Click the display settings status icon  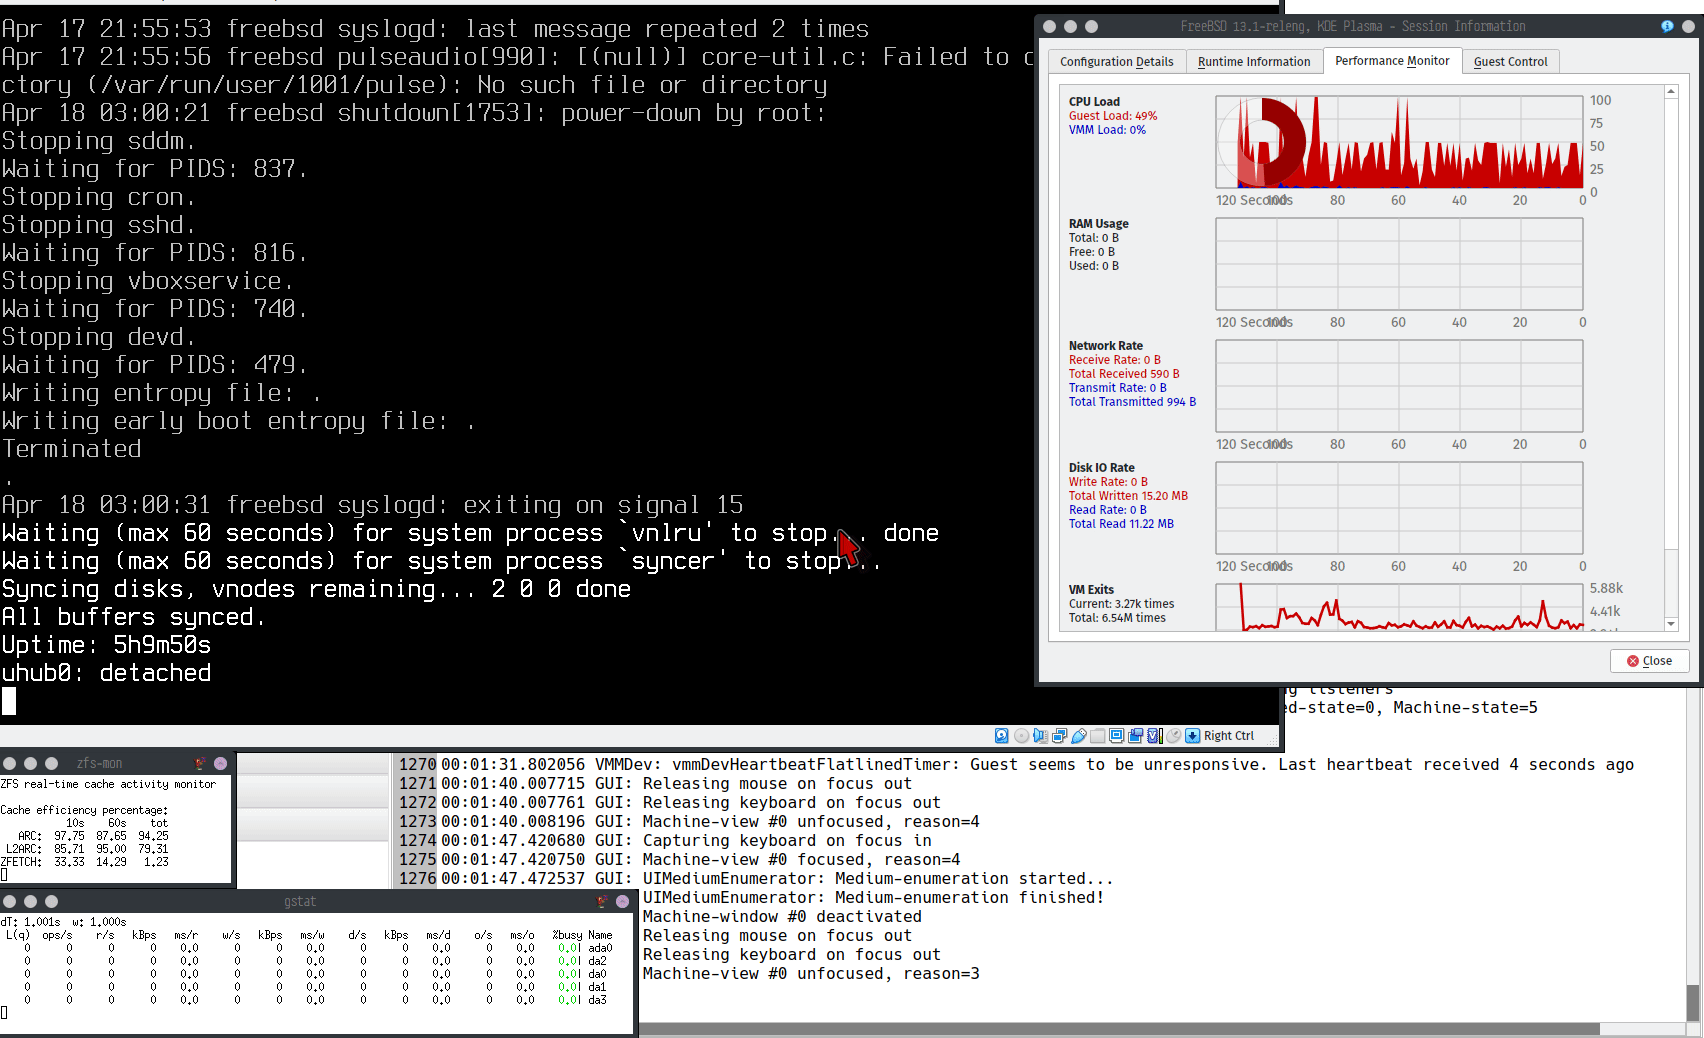[1116, 736]
